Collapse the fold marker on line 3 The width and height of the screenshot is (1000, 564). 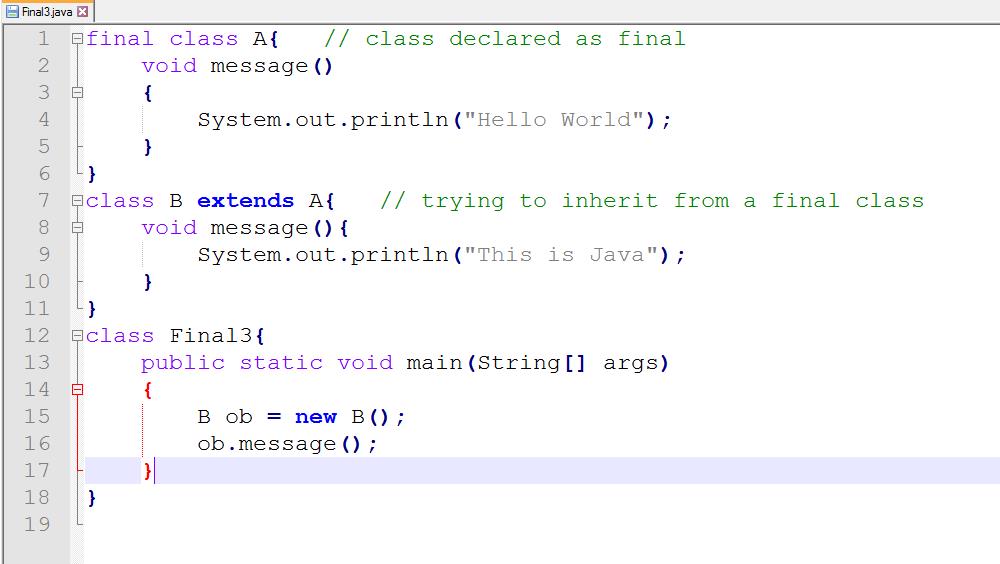click(x=77, y=93)
